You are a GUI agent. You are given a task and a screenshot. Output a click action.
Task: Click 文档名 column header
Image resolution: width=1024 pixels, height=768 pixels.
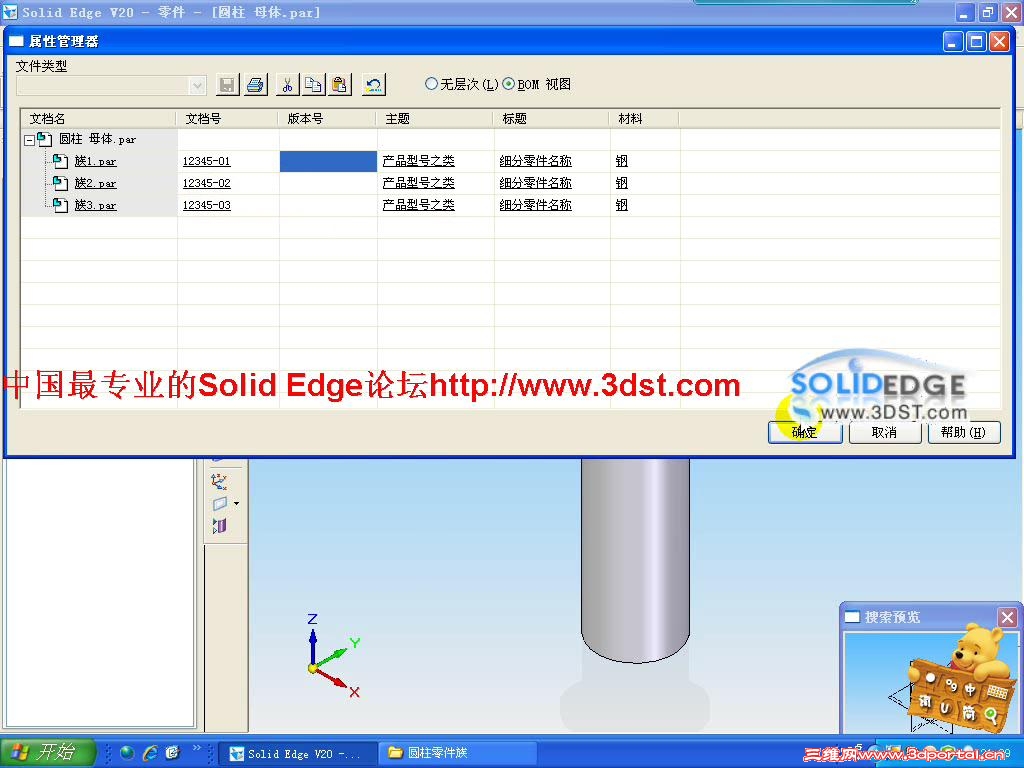tap(98, 119)
